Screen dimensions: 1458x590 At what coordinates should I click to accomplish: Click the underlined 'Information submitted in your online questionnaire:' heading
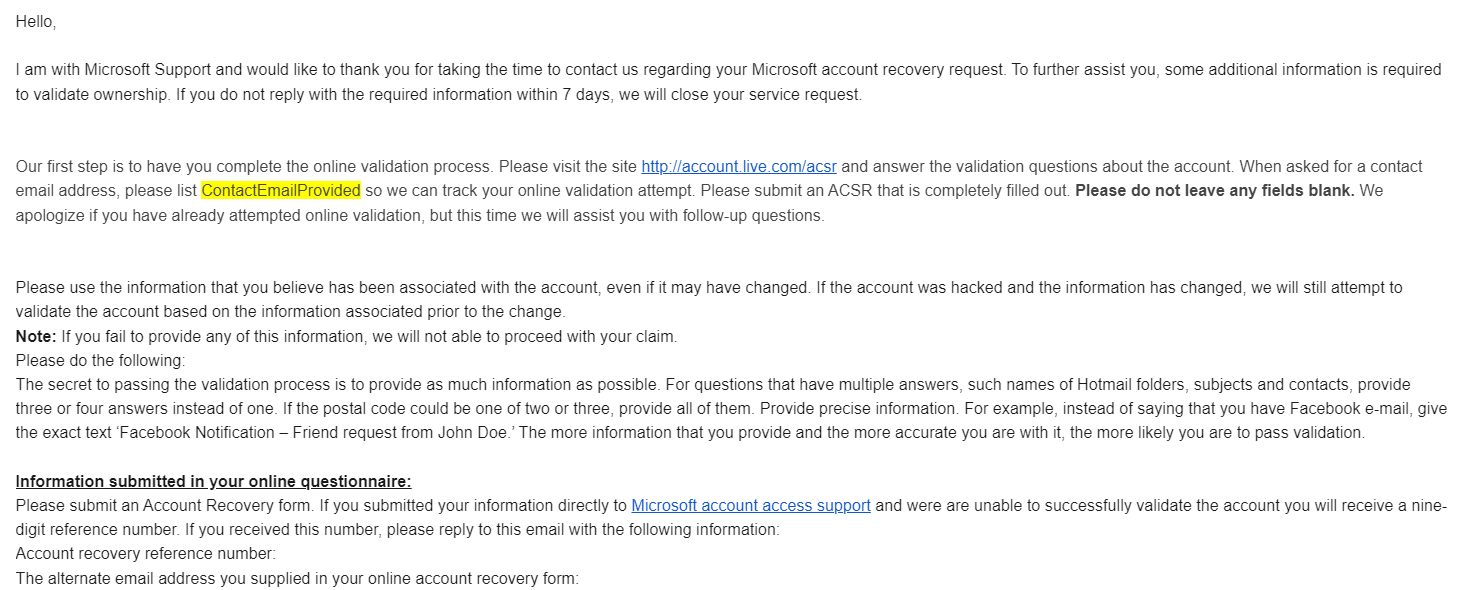[x=213, y=481]
